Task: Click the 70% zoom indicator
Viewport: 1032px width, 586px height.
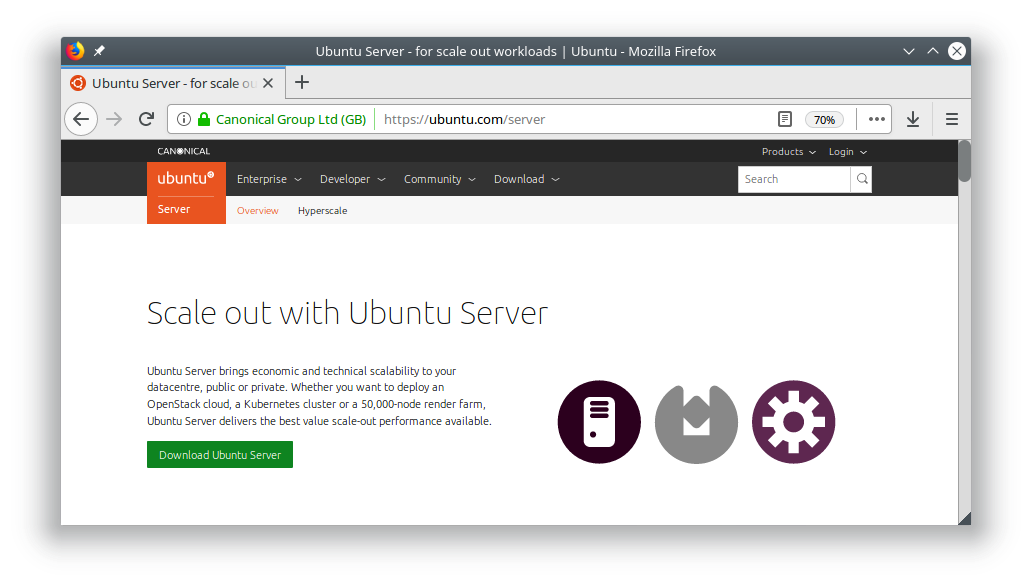Action: point(824,118)
